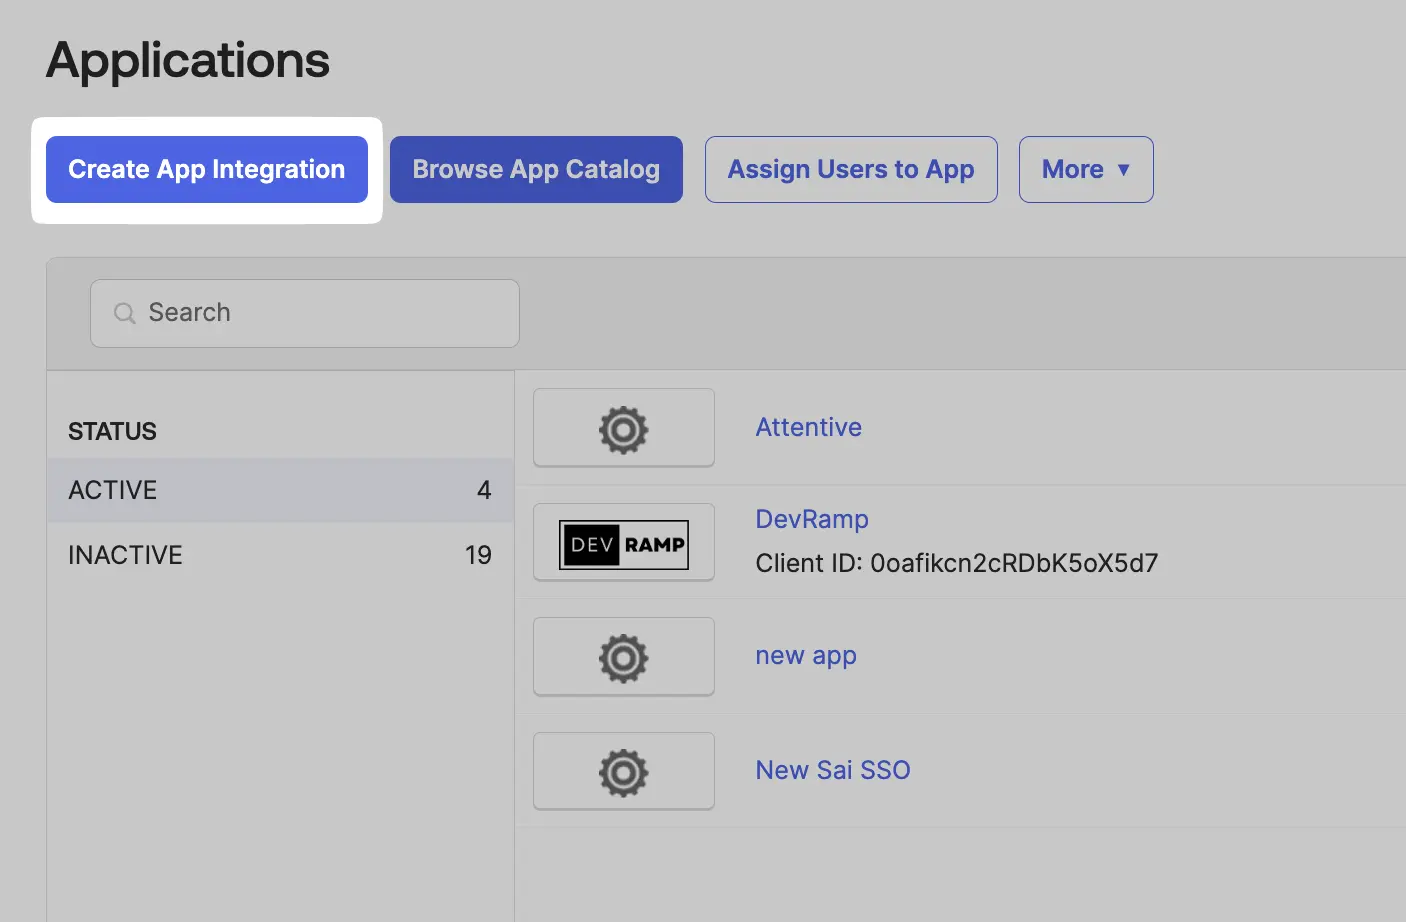Click the Assign Users to App button
The image size is (1406, 922).
[x=851, y=169]
